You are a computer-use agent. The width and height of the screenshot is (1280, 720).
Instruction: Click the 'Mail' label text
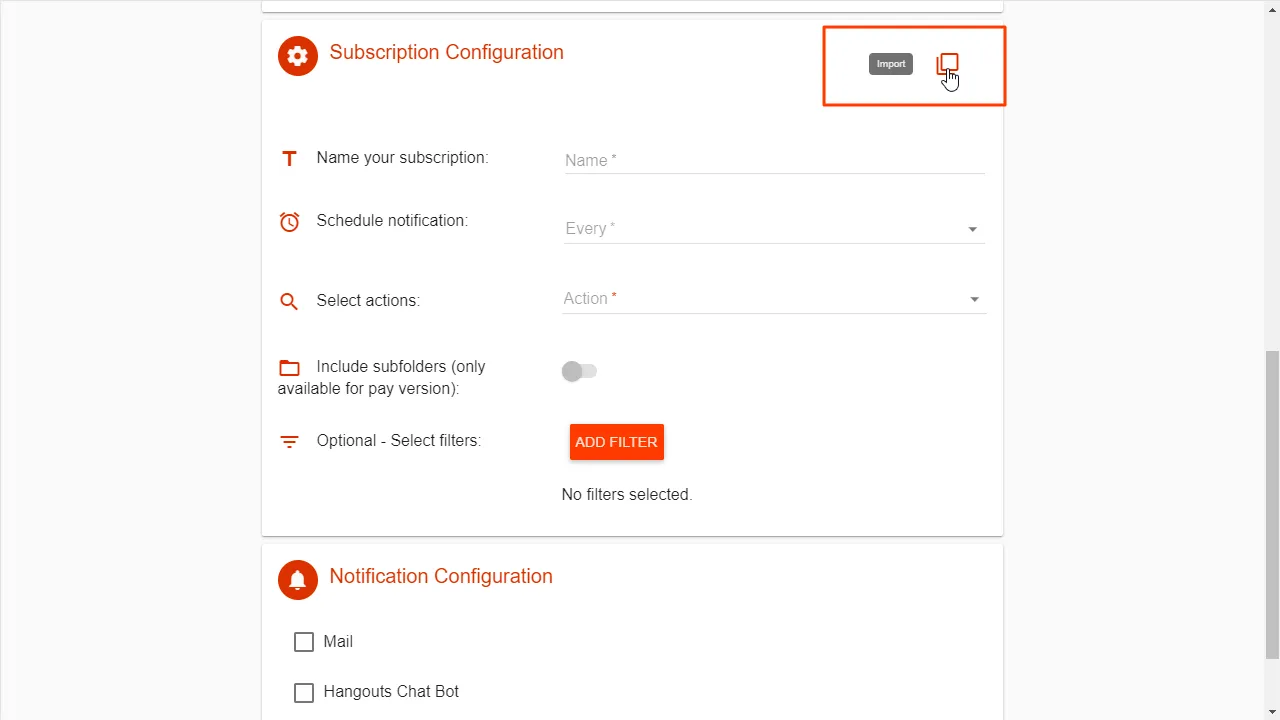tap(338, 642)
